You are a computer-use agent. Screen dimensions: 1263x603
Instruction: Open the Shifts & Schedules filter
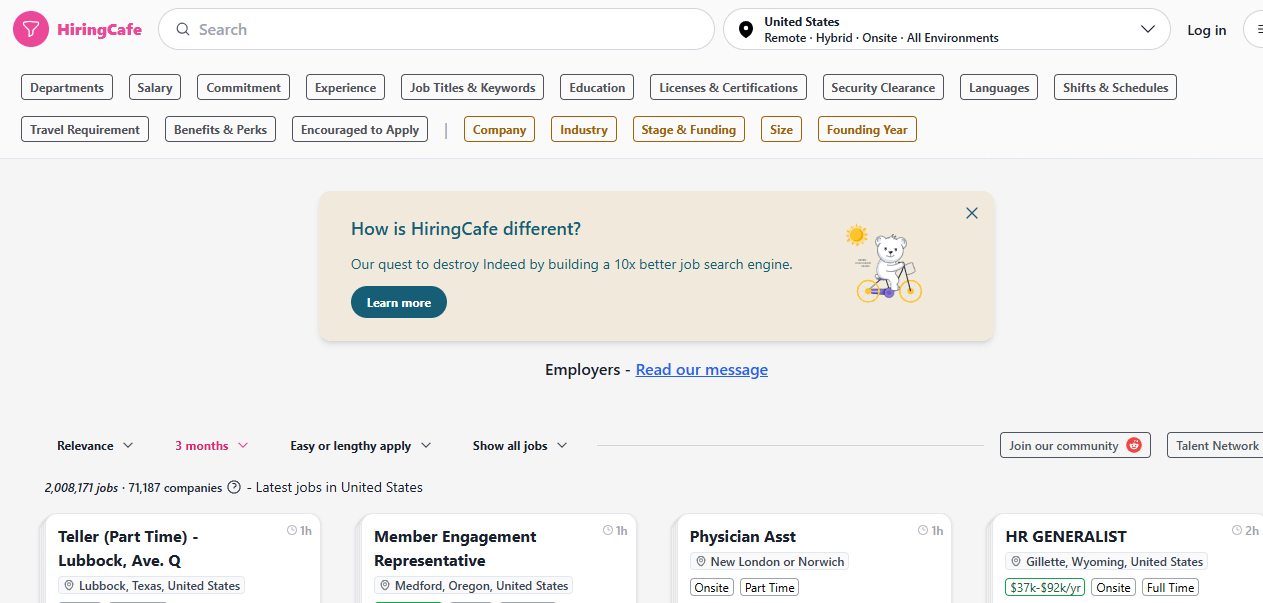(1116, 88)
